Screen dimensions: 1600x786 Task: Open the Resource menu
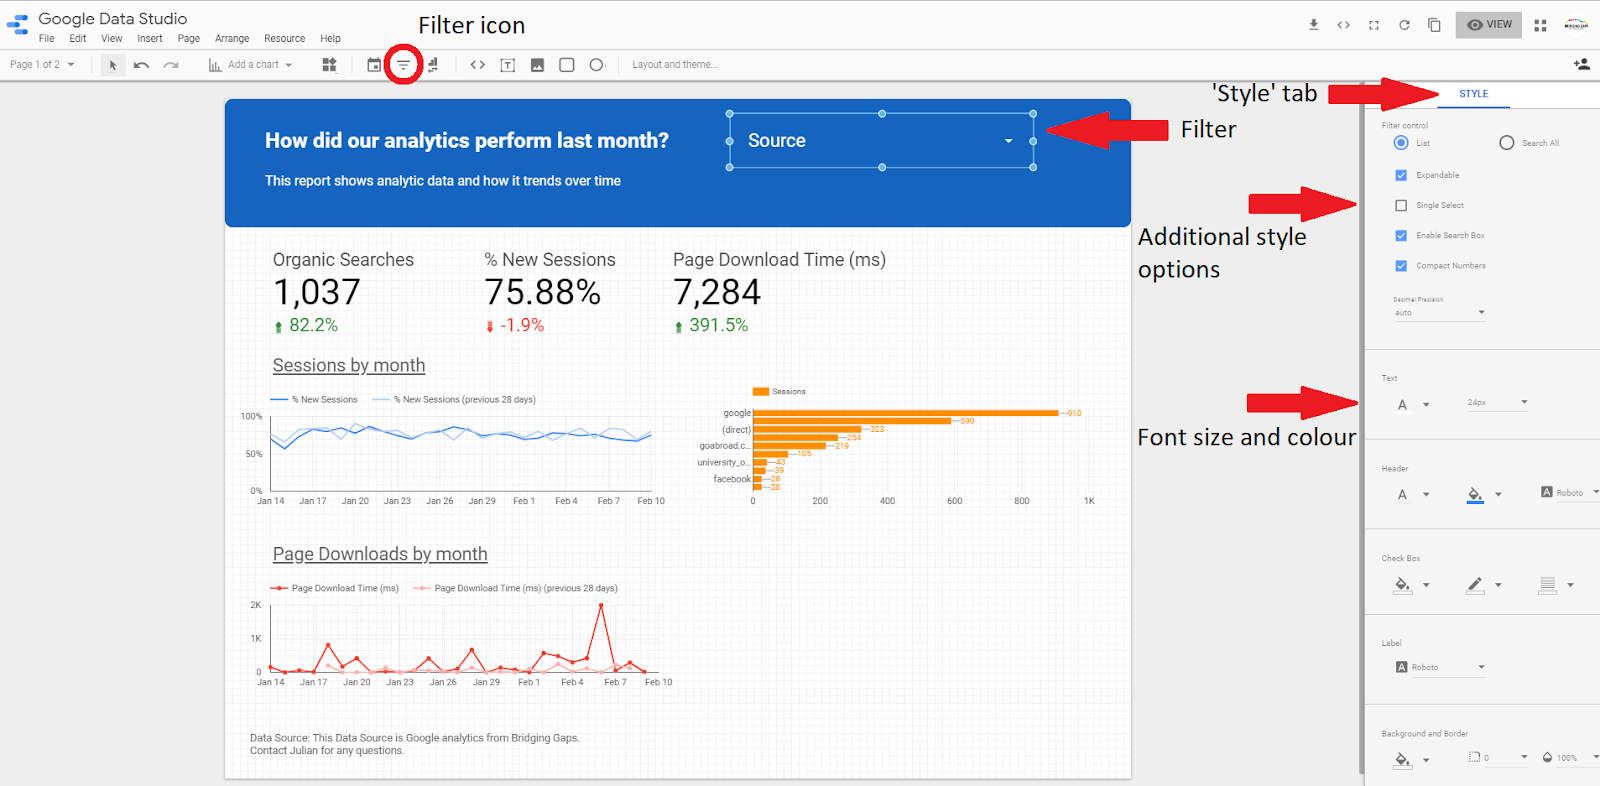285,39
